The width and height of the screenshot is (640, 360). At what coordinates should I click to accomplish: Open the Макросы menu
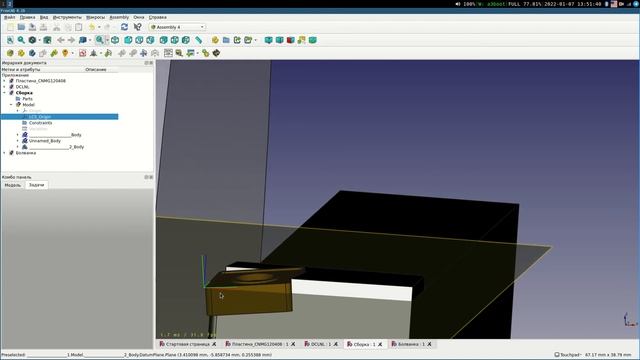[95, 17]
